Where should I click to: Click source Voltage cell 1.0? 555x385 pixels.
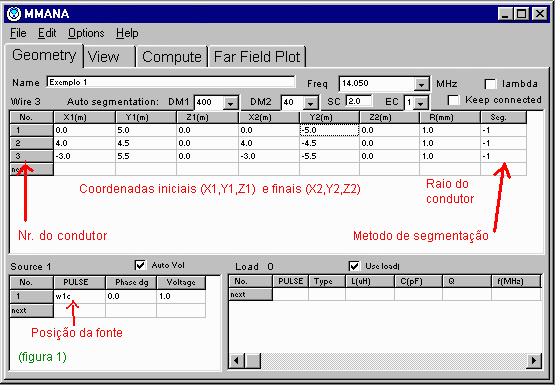click(181, 297)
